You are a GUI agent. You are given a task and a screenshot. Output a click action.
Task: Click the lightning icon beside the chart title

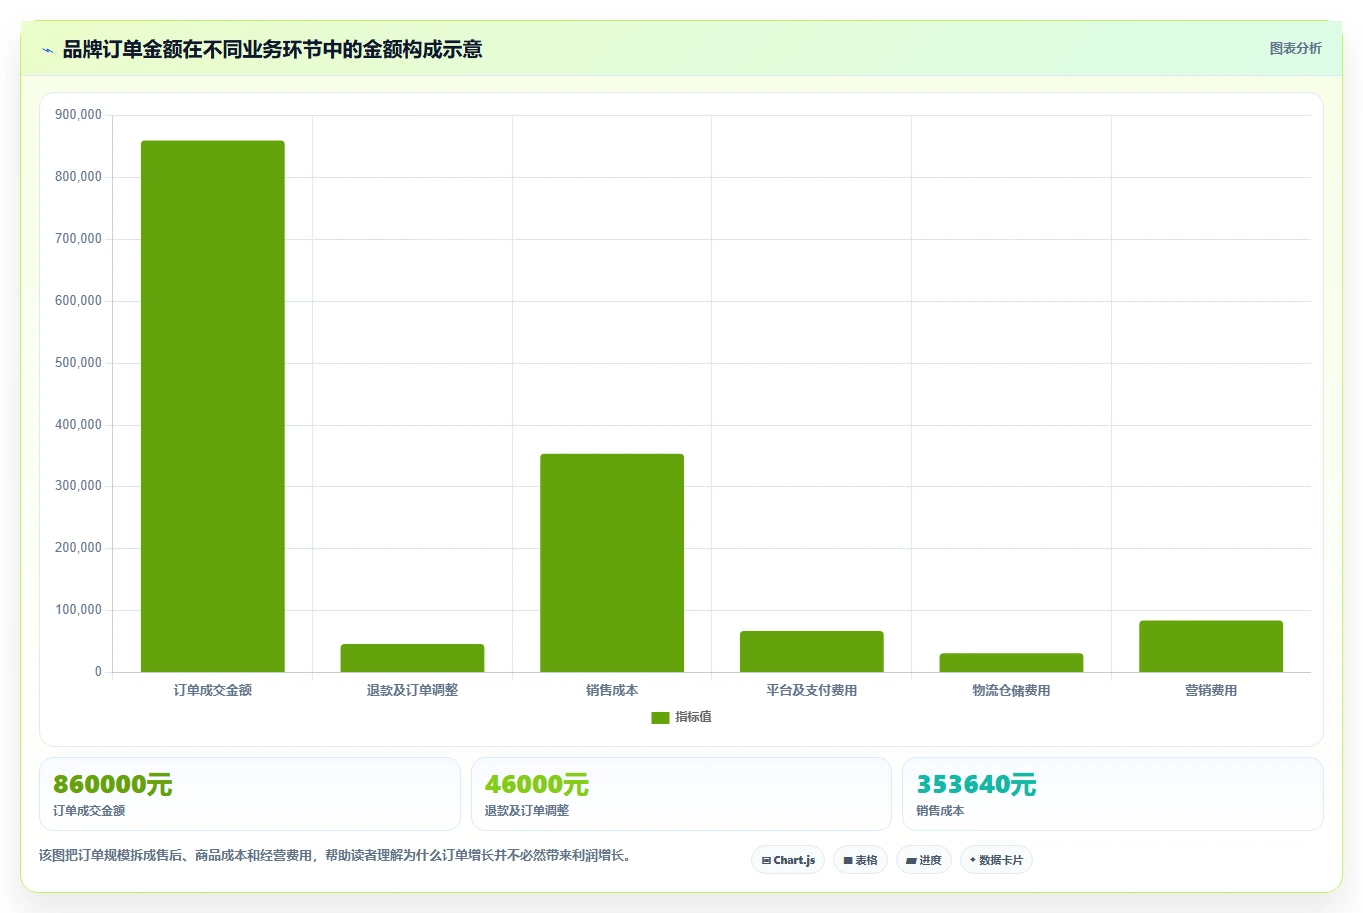[x=47, y=50]
